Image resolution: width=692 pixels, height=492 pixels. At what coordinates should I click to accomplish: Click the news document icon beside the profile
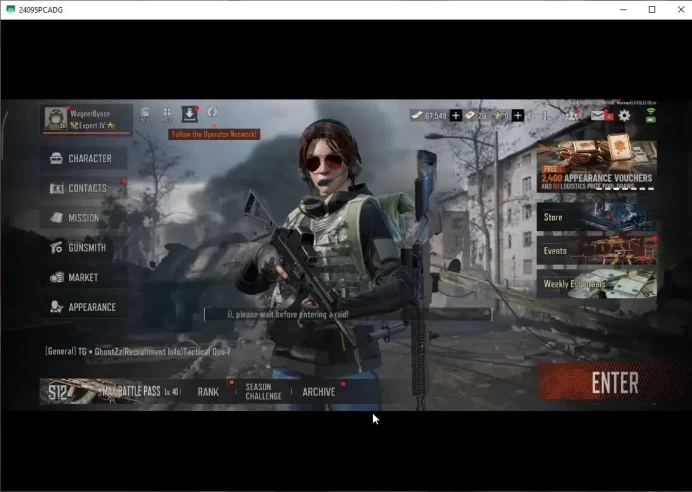coord(144,114)
